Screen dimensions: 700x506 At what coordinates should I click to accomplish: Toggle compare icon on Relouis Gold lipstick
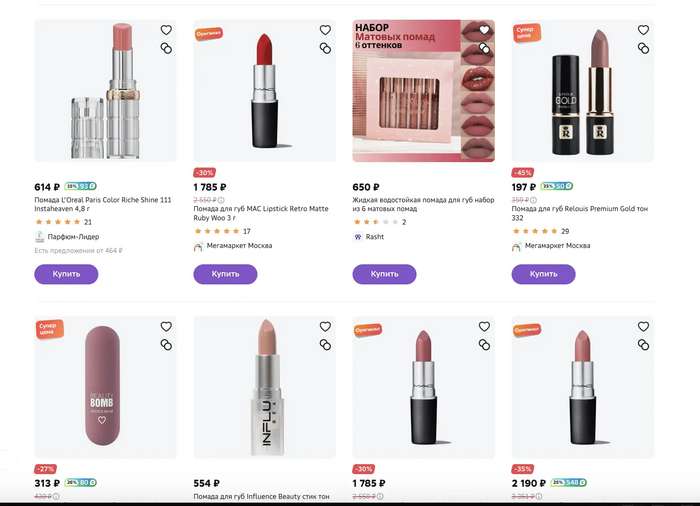643,48
